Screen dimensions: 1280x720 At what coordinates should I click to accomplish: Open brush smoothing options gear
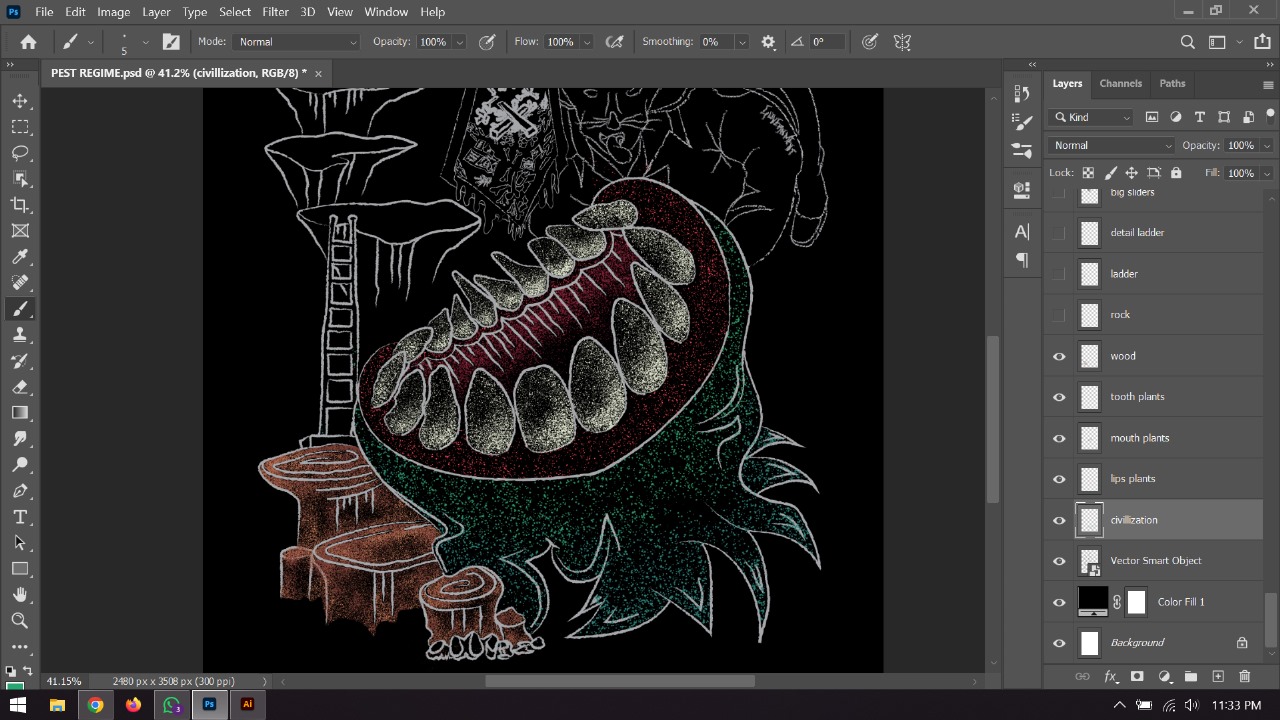[768, 42]
